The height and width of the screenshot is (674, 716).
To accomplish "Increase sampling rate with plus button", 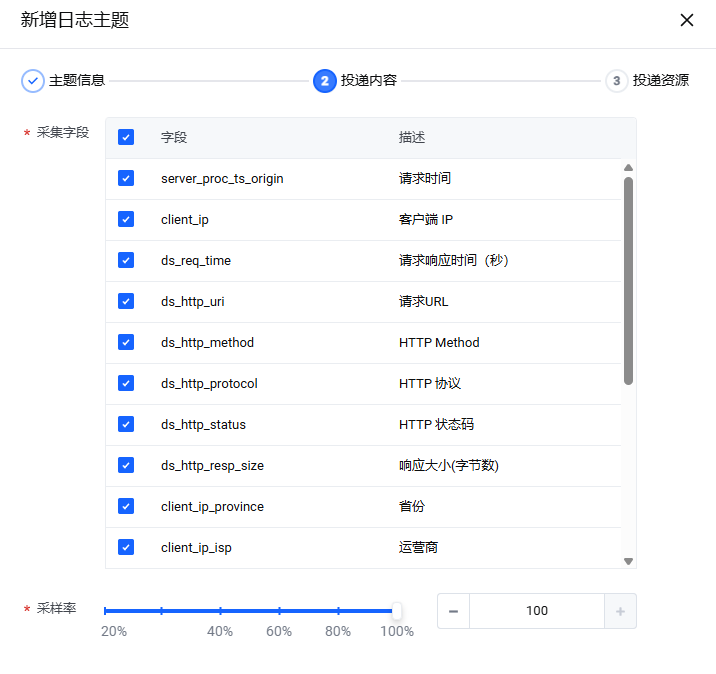I will pyautogui.click(x=620, y=611).
